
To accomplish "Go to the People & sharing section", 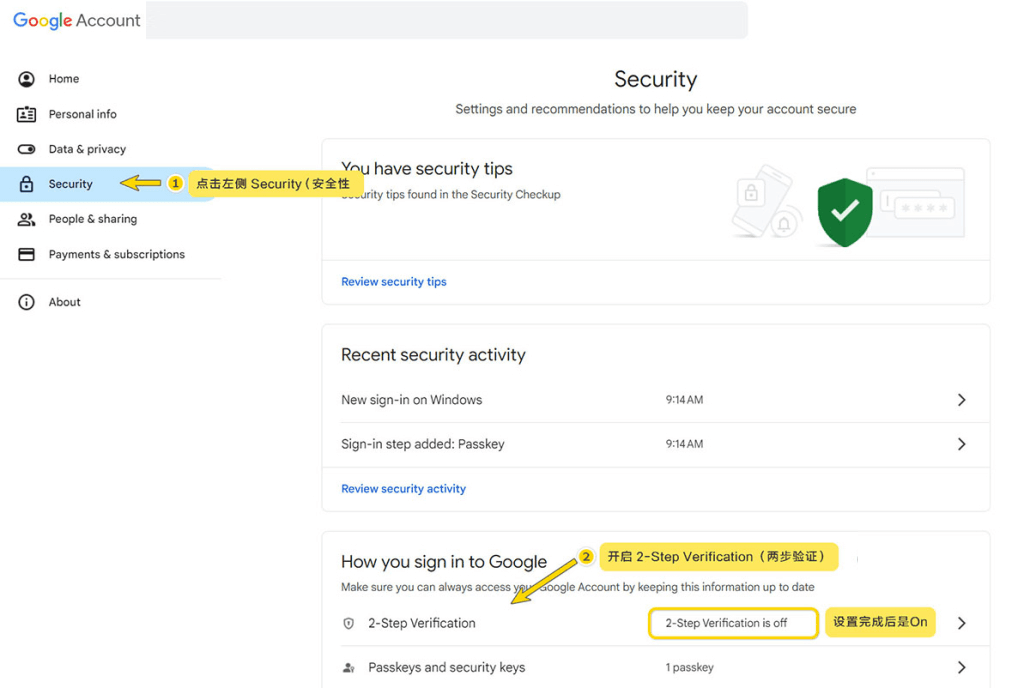I will tap(93, 219).
